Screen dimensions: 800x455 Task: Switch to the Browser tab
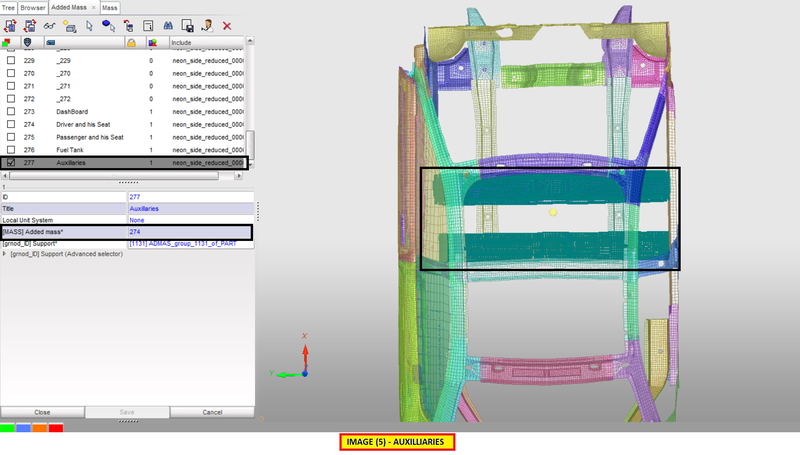pos(34,6)
